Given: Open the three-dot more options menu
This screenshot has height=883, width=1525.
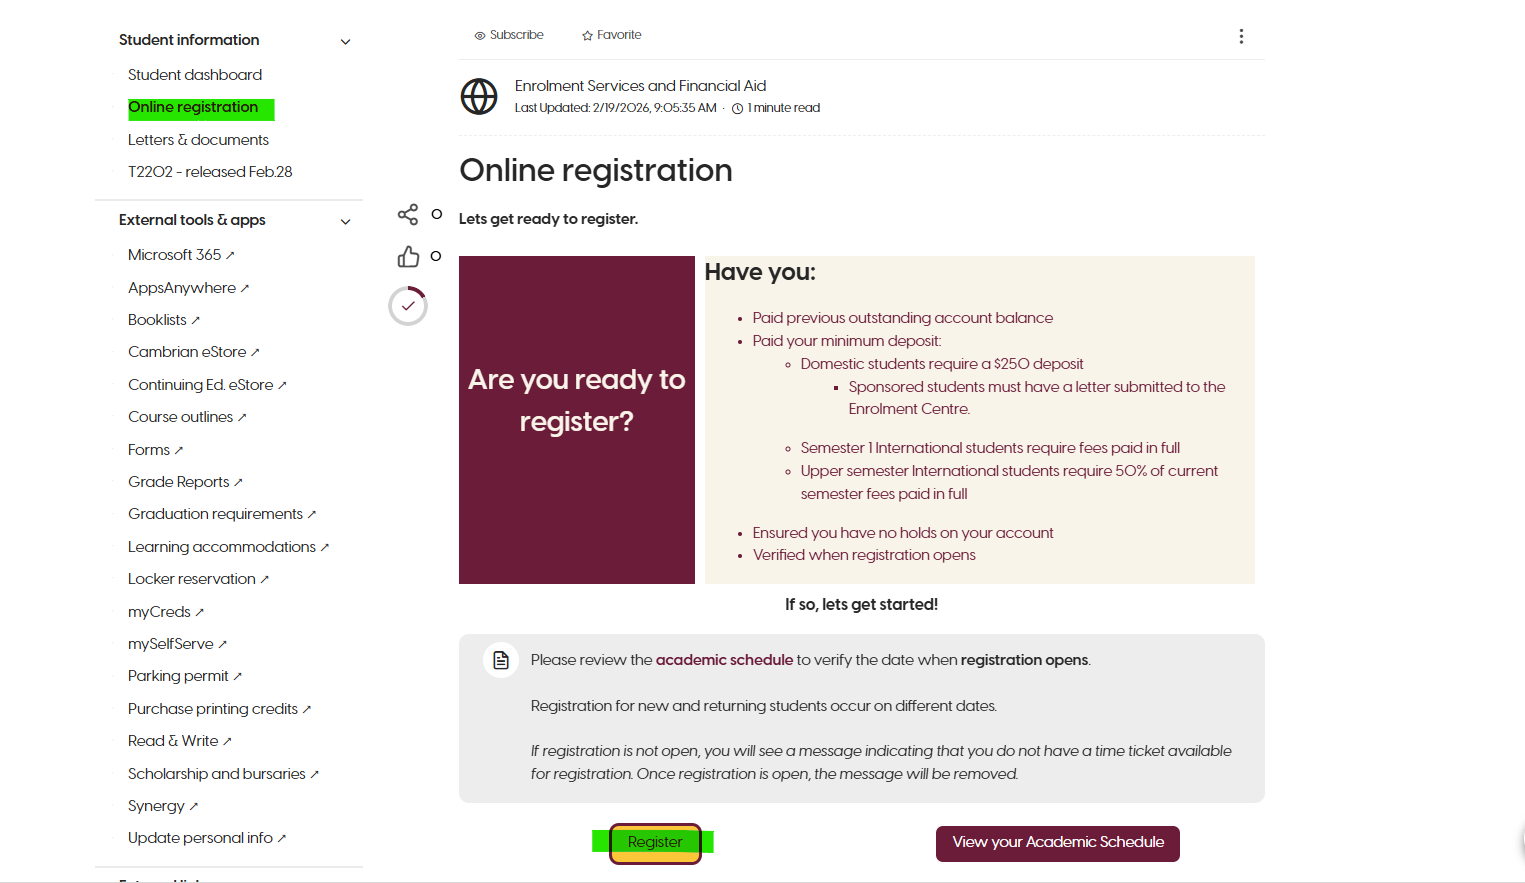Looking at the screenshot, I should coord(1241,36).
